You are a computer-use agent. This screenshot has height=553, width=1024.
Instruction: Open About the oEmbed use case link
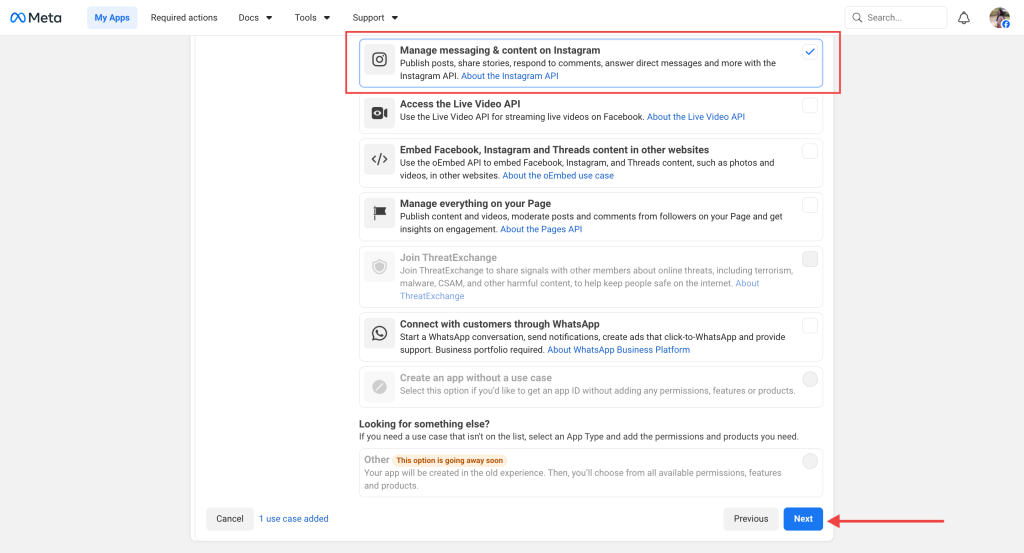[558, 176]
